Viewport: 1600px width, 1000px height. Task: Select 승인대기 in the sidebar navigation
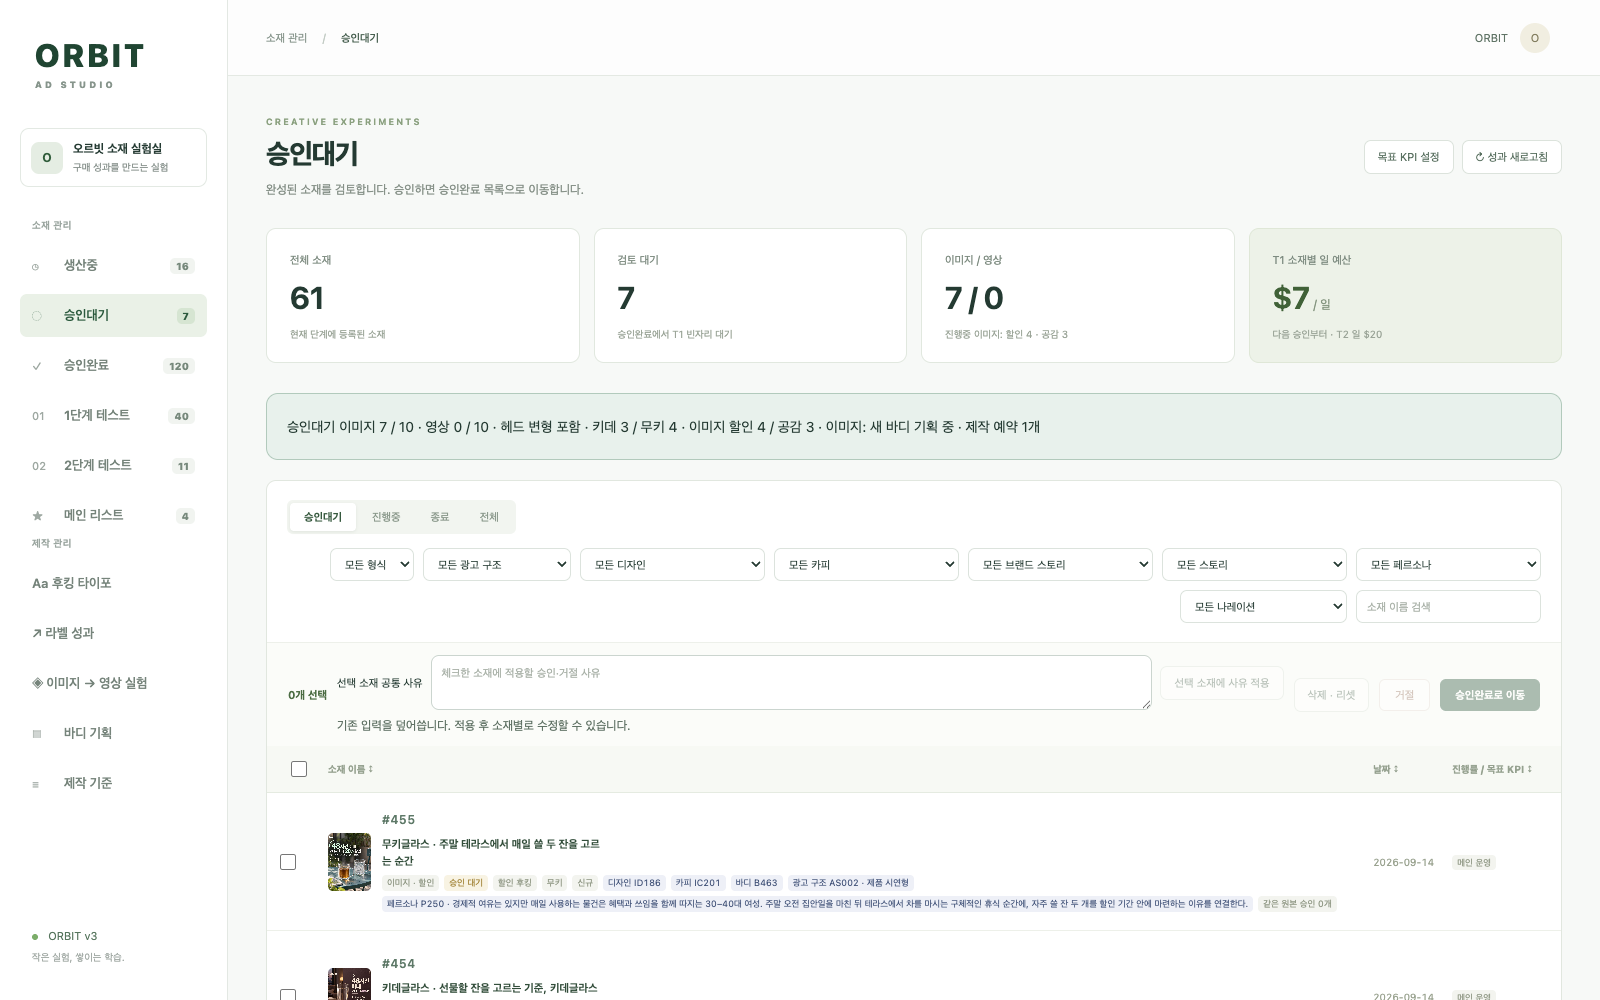click(x=113, y=316)
